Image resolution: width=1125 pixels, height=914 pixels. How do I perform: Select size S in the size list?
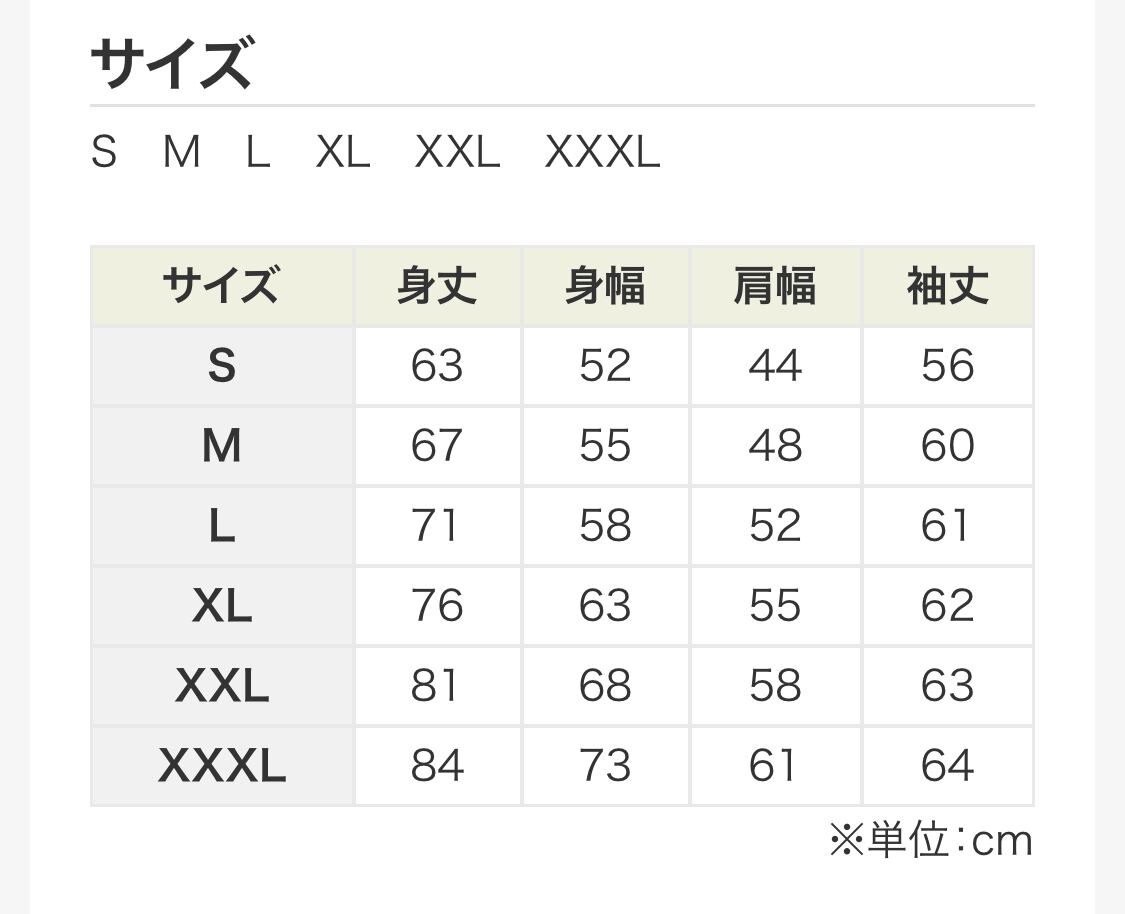click(104, 153)
